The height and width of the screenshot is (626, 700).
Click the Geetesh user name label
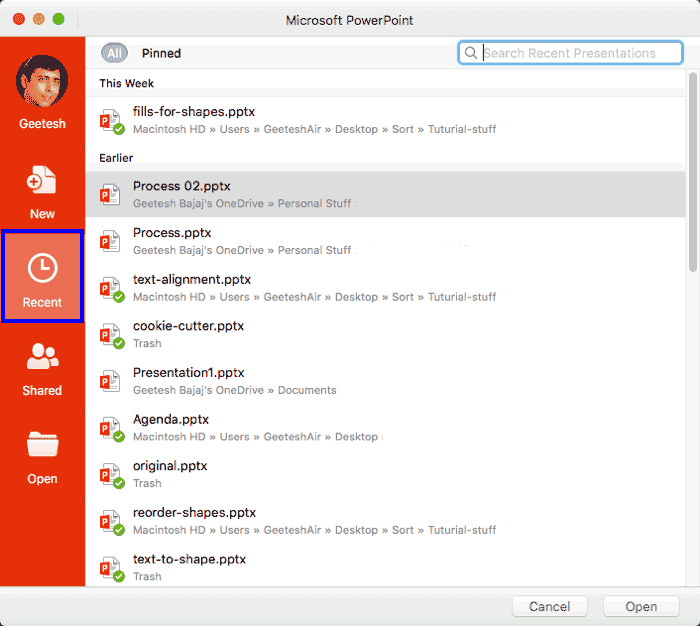(42, 124)
